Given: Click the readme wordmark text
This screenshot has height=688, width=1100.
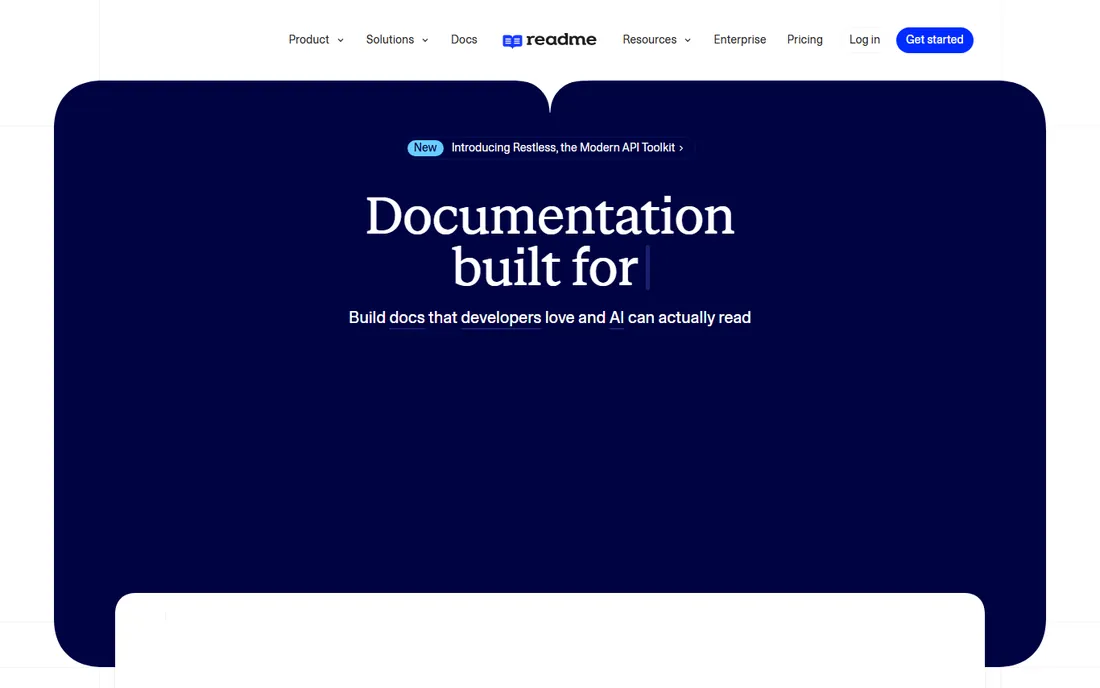Looking at the screenshot, I should point(561,40).
